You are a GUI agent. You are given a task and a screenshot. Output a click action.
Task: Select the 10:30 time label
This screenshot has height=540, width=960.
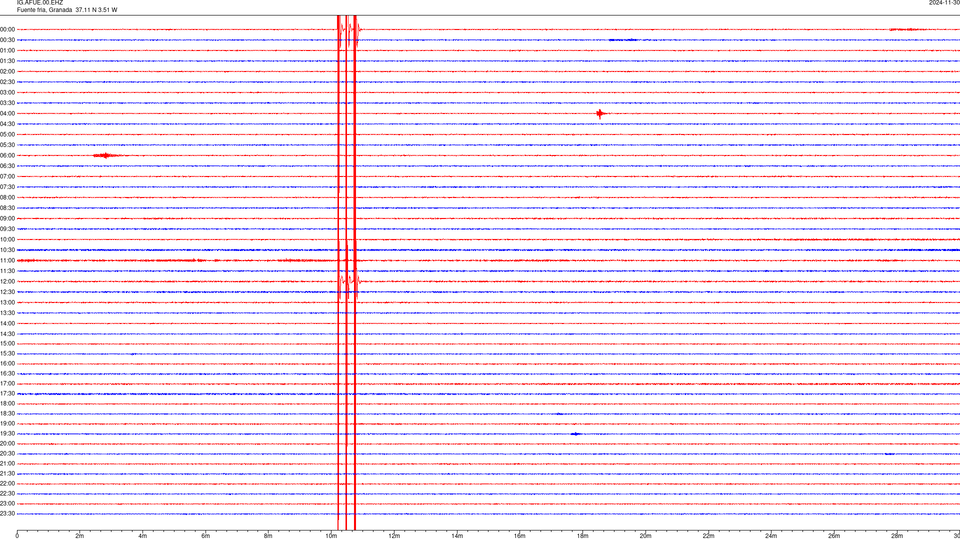[x=7, y=250]
